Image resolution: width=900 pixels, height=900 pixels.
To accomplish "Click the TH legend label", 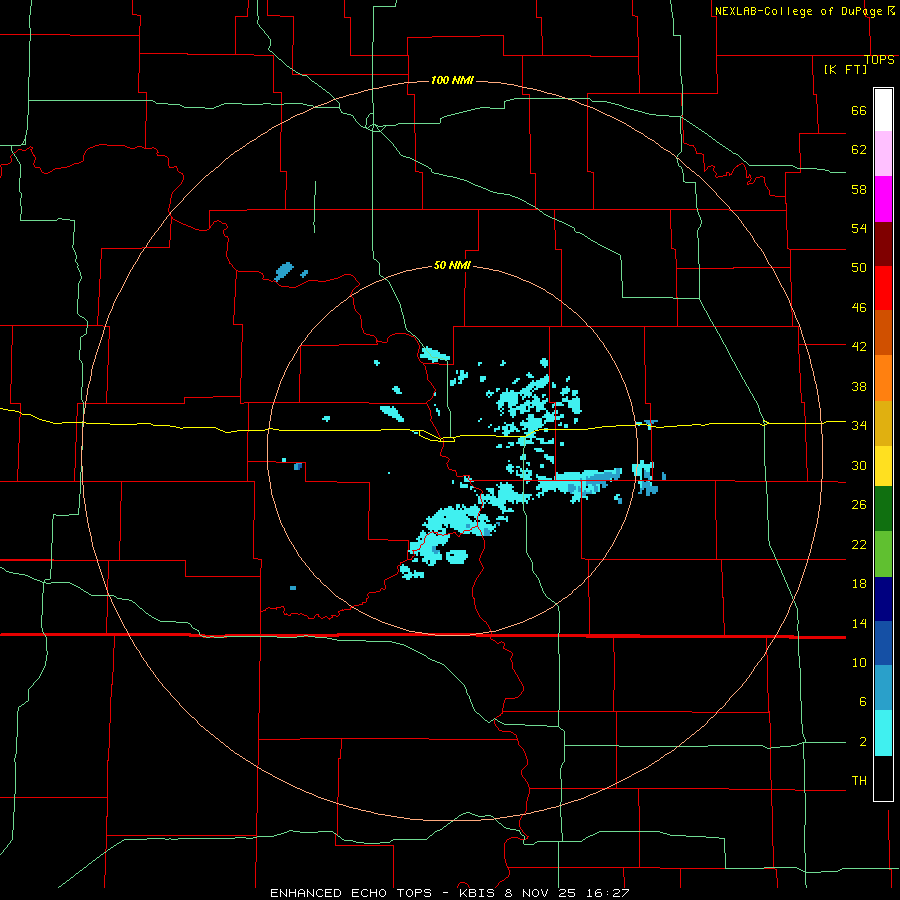I will [x=859, y=780].
